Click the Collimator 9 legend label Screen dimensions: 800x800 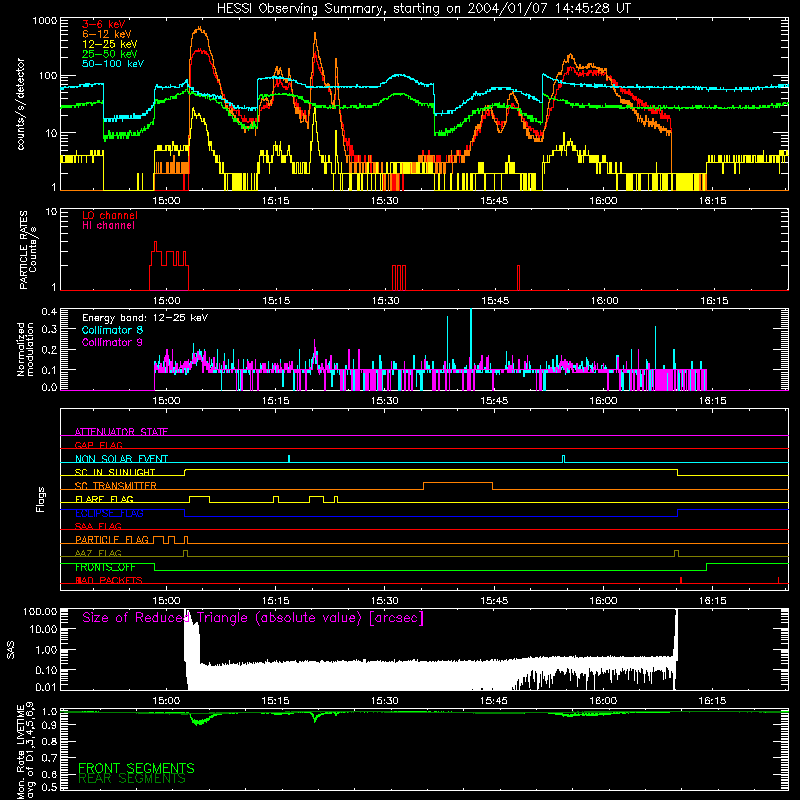point(112,342)
